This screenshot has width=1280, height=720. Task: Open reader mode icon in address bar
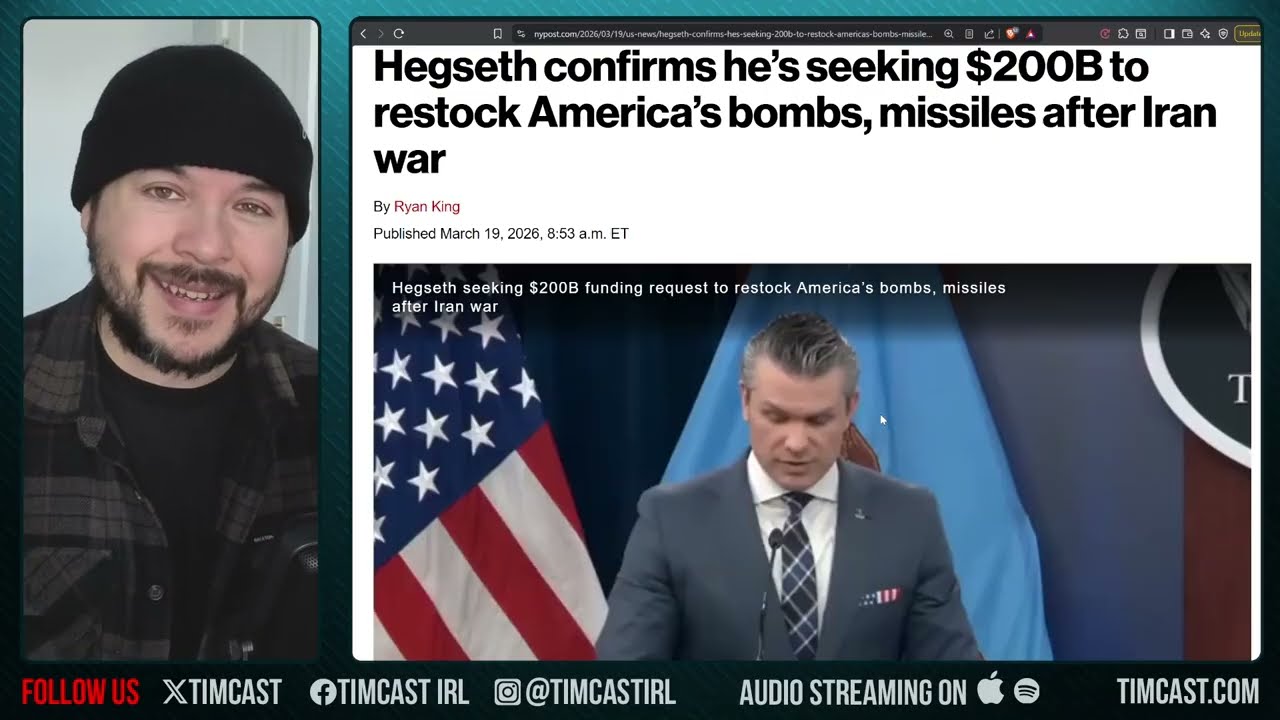click(969, 34)
